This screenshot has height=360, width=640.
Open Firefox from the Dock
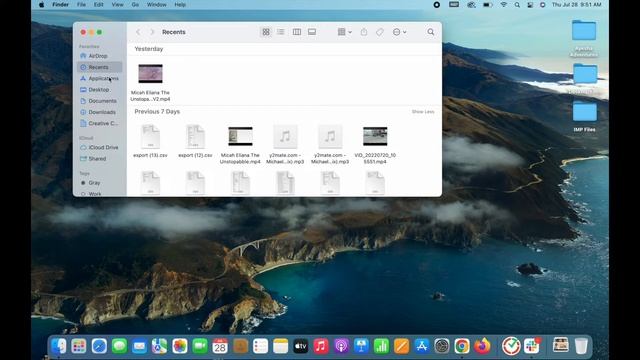[x=482, y=346]
